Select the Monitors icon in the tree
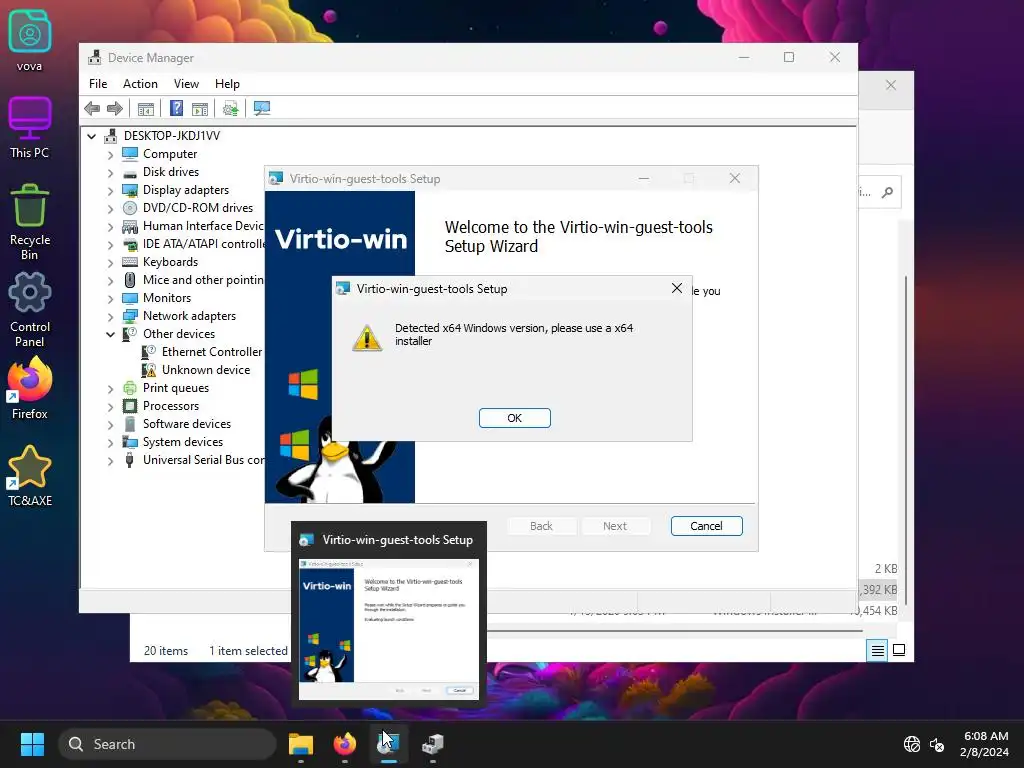 click(x=130, y=298)
